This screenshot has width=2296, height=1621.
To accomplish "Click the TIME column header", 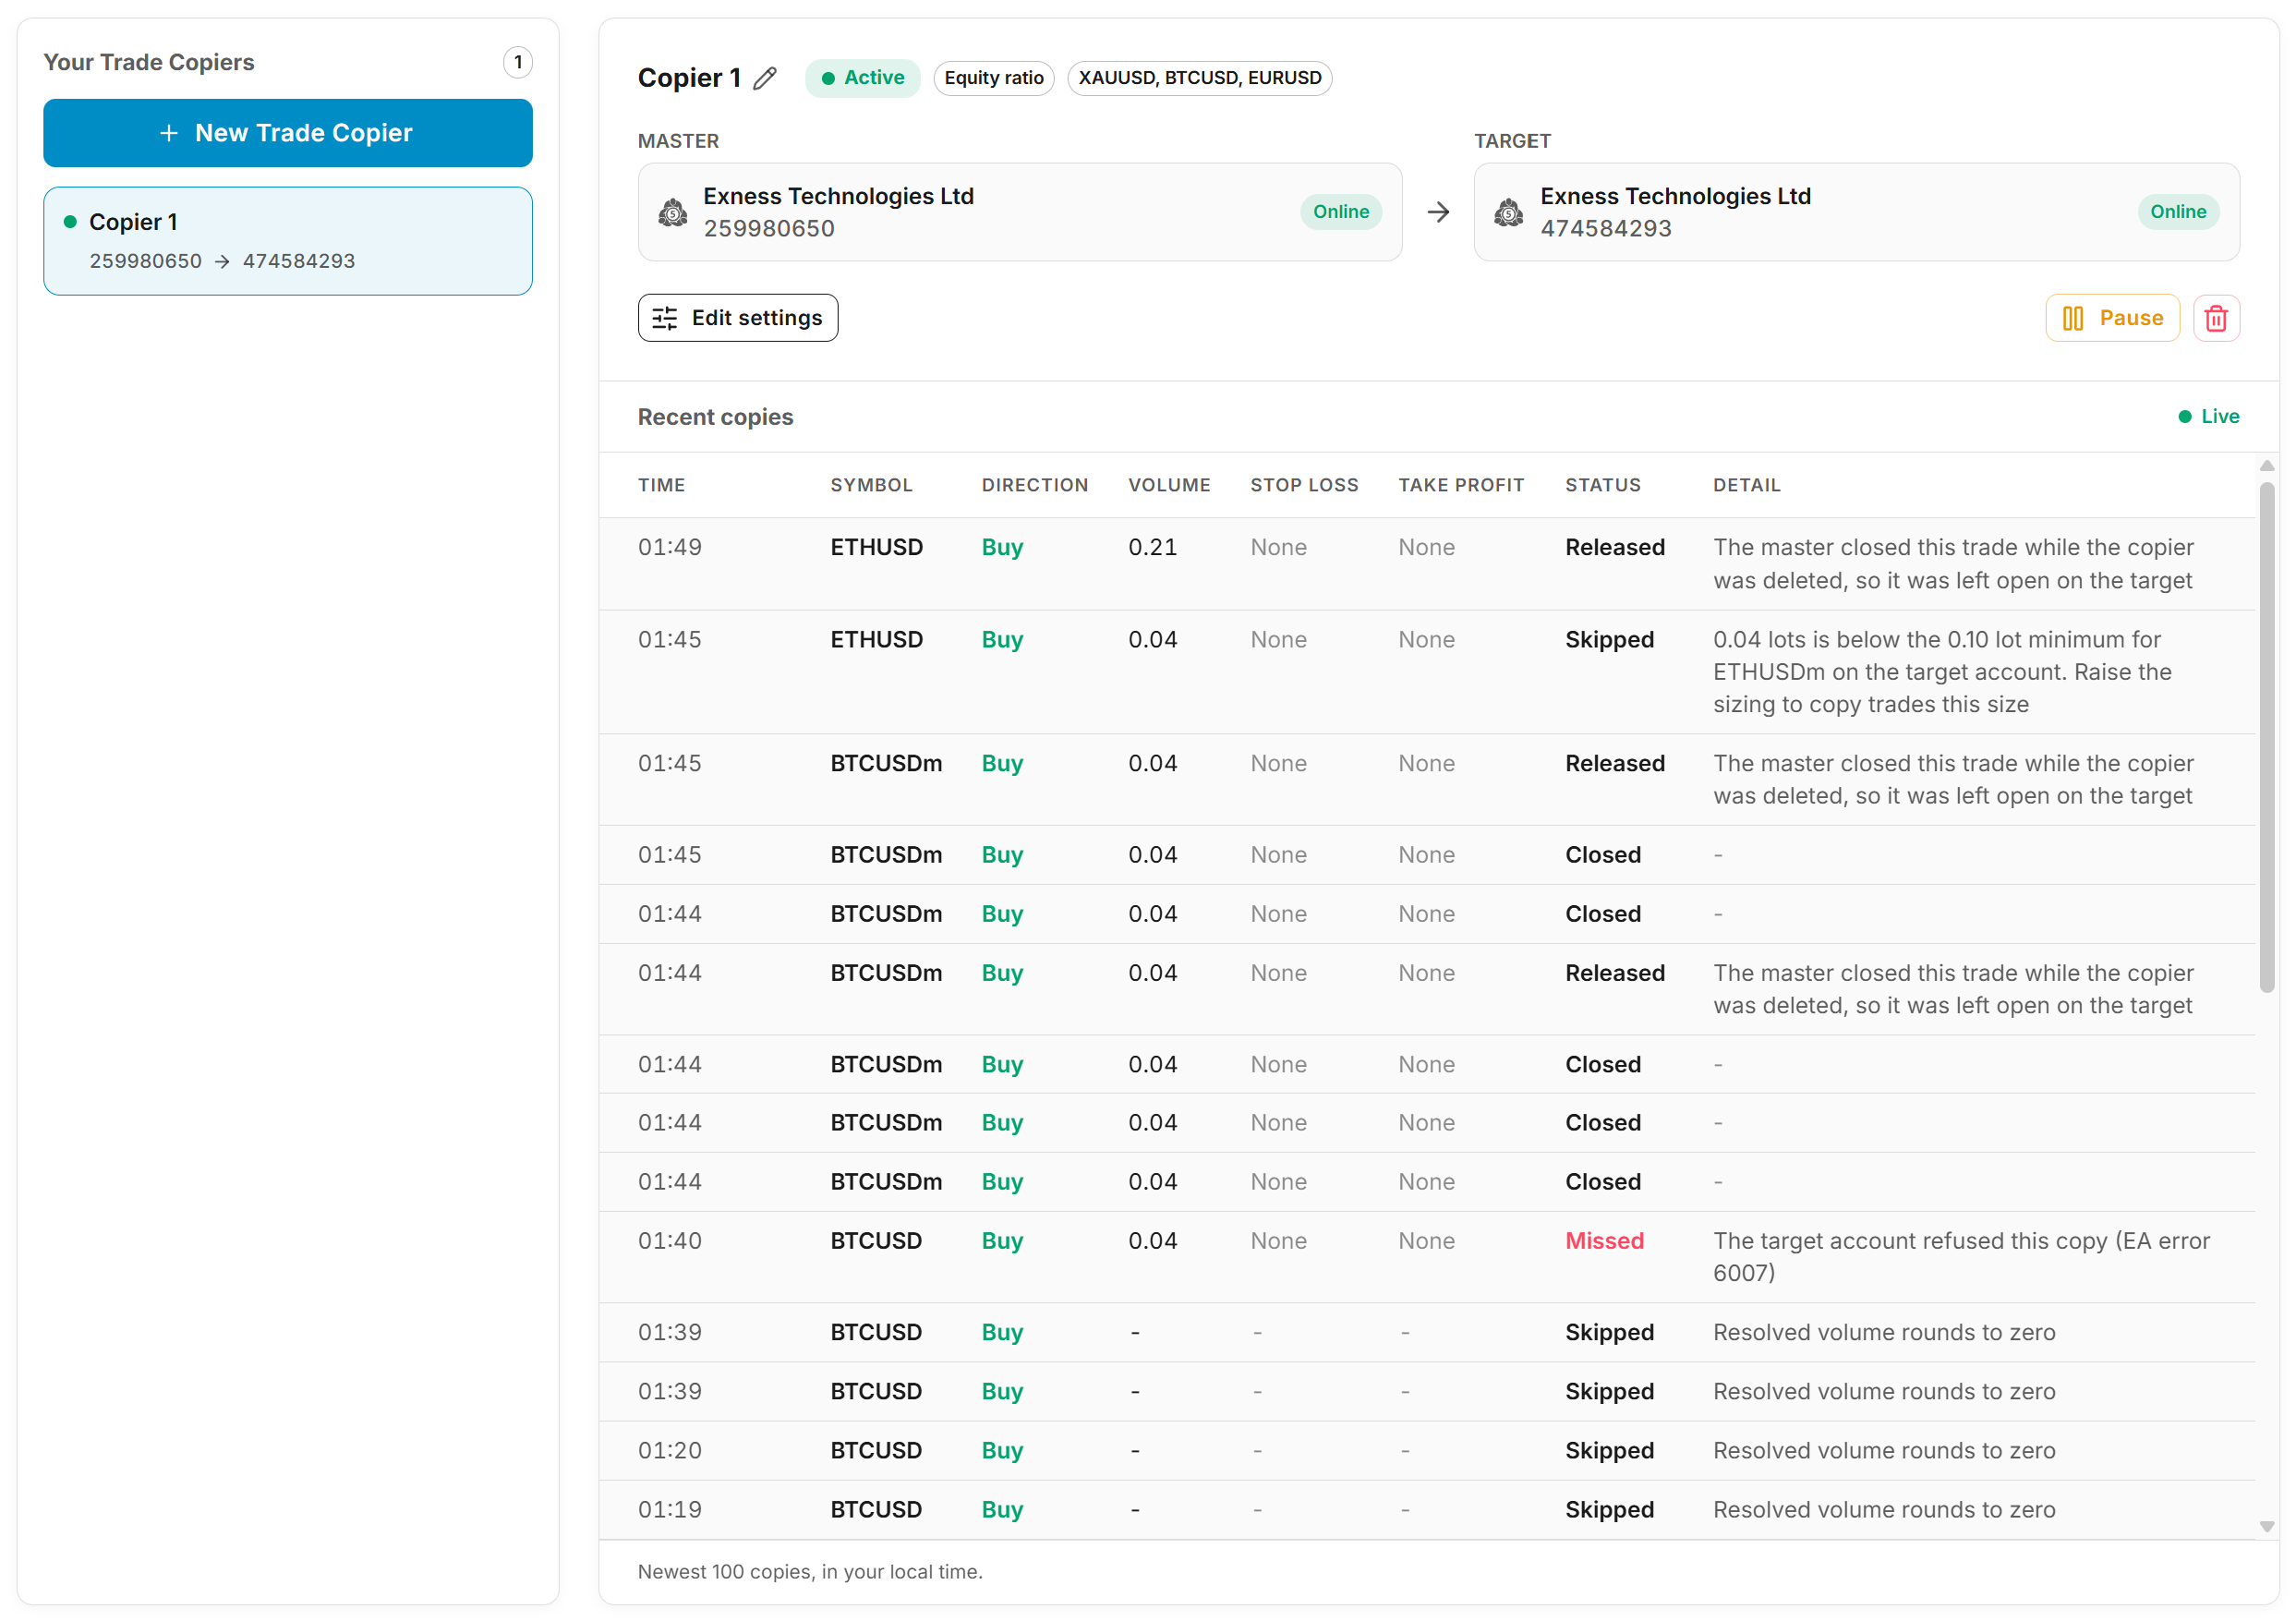I will 661,485.
